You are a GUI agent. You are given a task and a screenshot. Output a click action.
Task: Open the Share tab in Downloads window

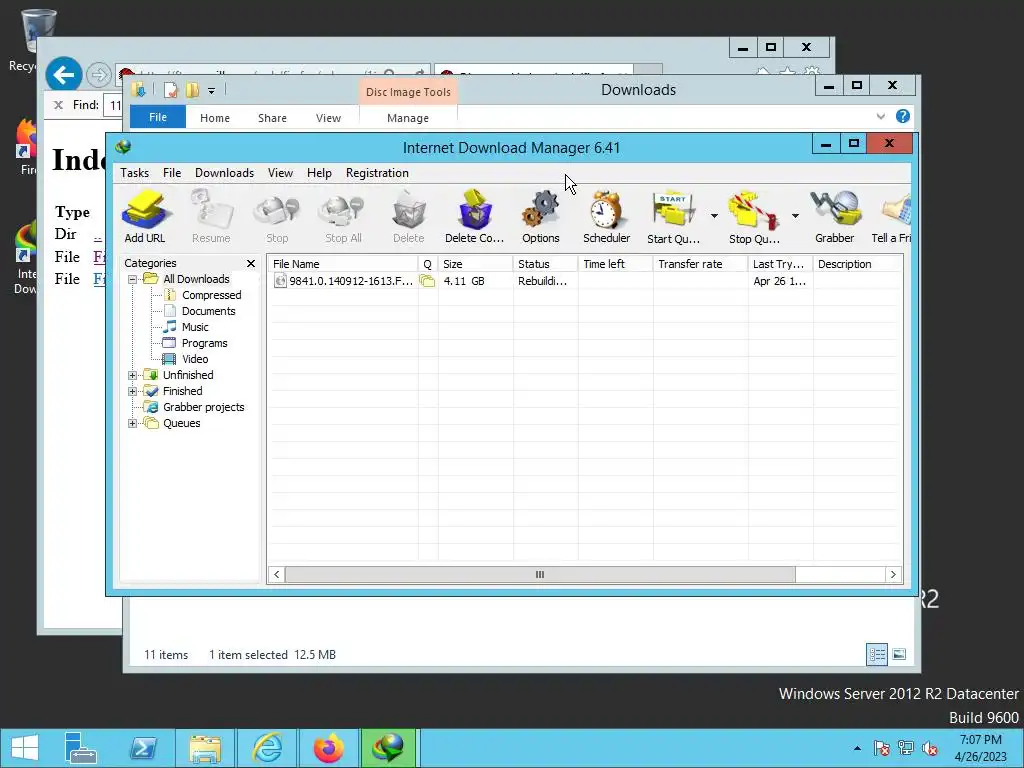click(x=272, y=118)
